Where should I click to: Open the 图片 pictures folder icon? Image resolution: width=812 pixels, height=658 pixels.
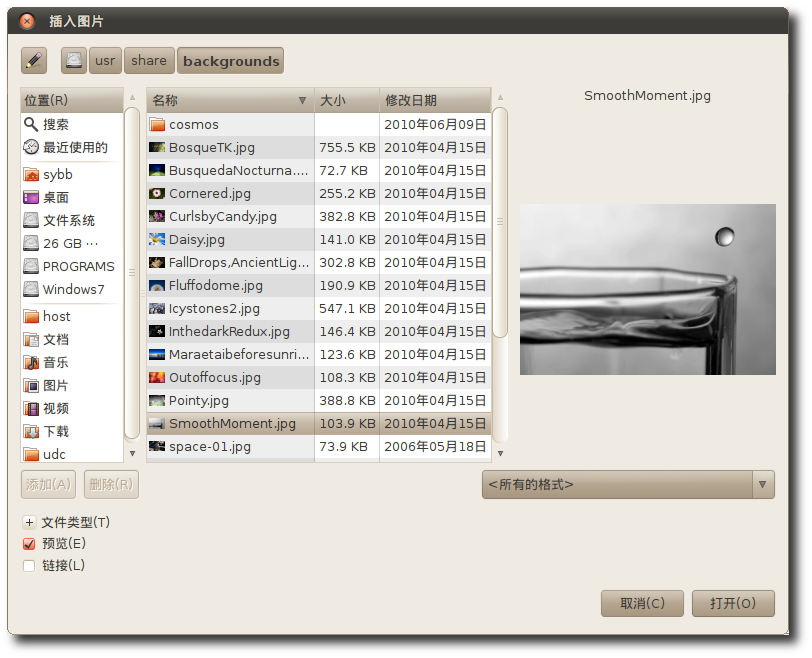point(31,386)
